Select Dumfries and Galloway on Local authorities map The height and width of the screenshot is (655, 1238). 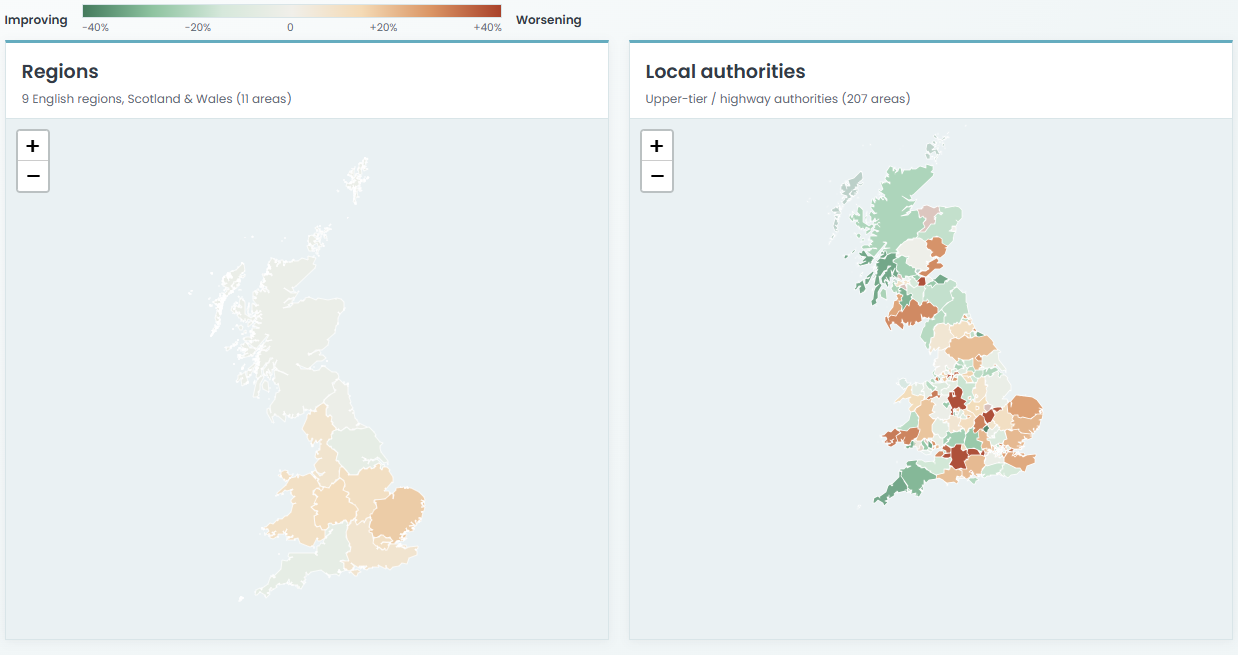pyautogui.click(x=912, y=313)
